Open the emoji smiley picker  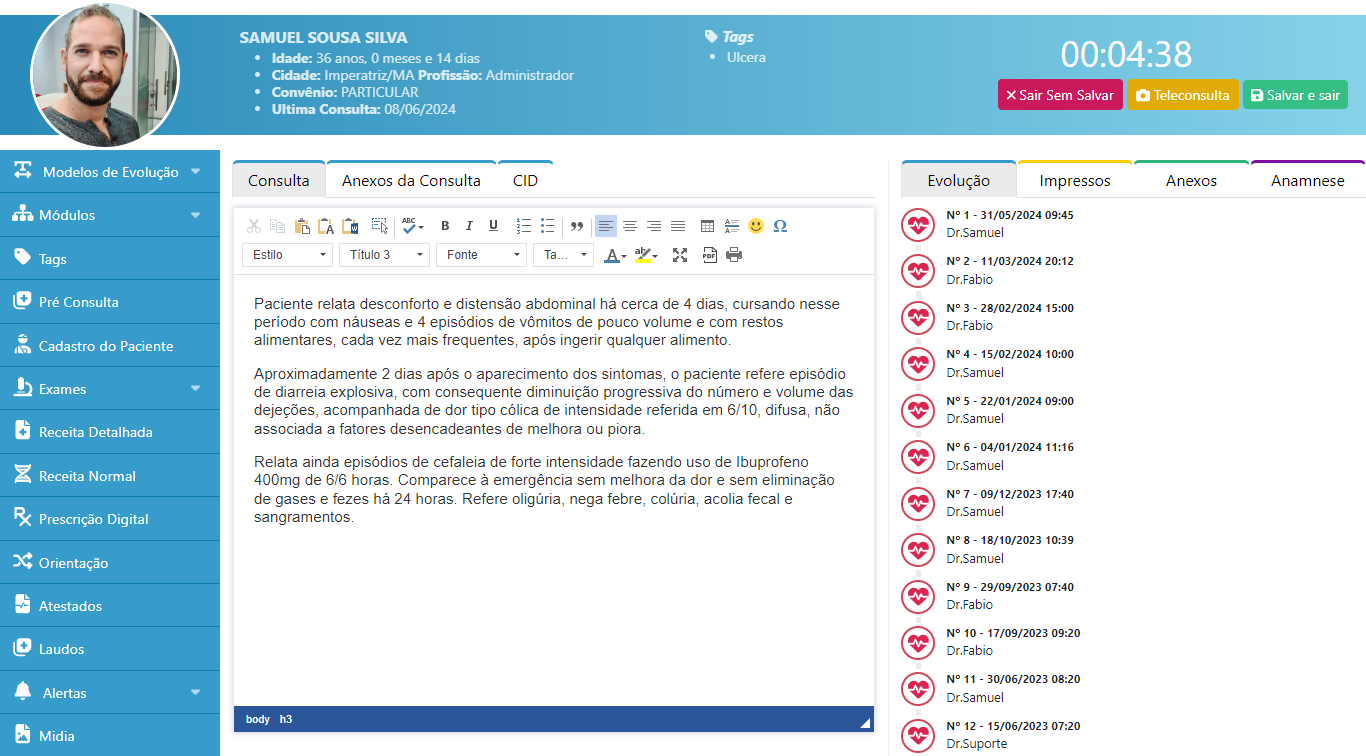coord(756,226)
